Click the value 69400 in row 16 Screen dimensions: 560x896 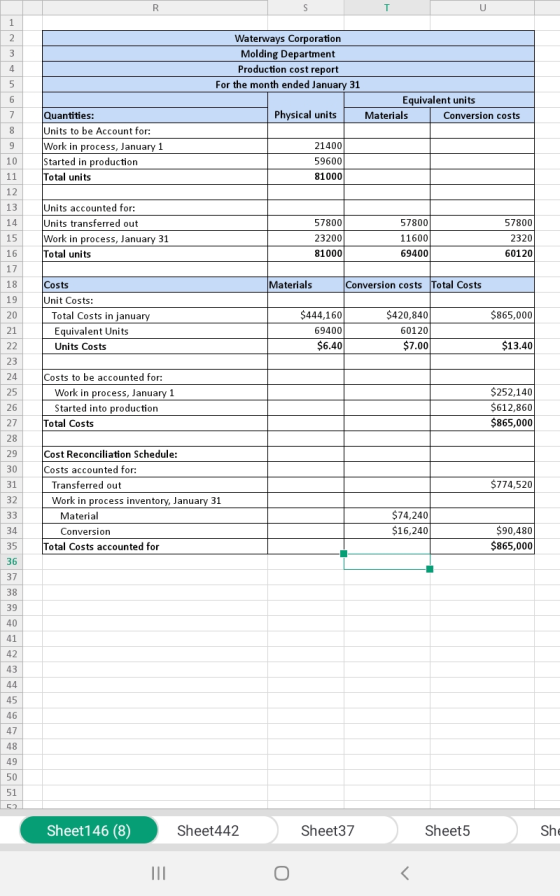pyautogui.click(x=414, y=254)
